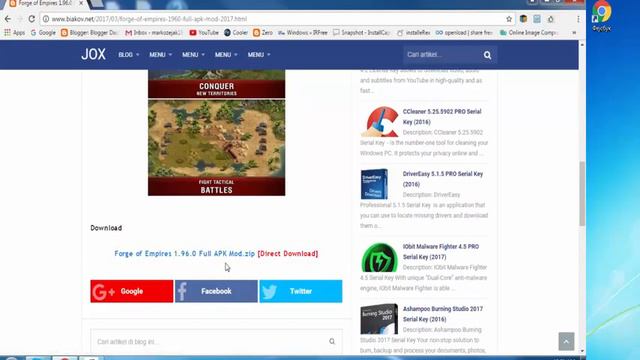Share the post on Facebook

tap(216, 291)
